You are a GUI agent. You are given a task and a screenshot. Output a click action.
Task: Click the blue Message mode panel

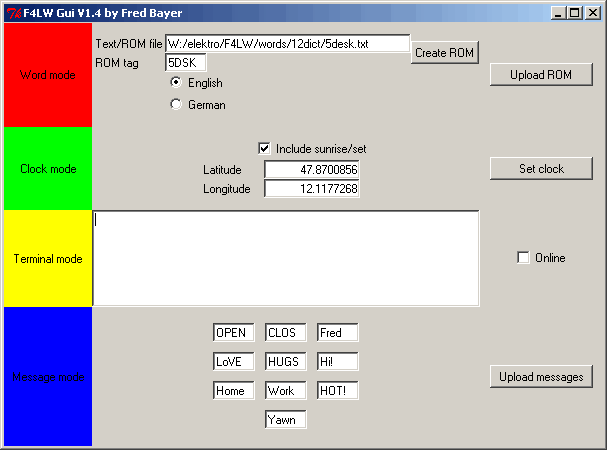(47, 377)
